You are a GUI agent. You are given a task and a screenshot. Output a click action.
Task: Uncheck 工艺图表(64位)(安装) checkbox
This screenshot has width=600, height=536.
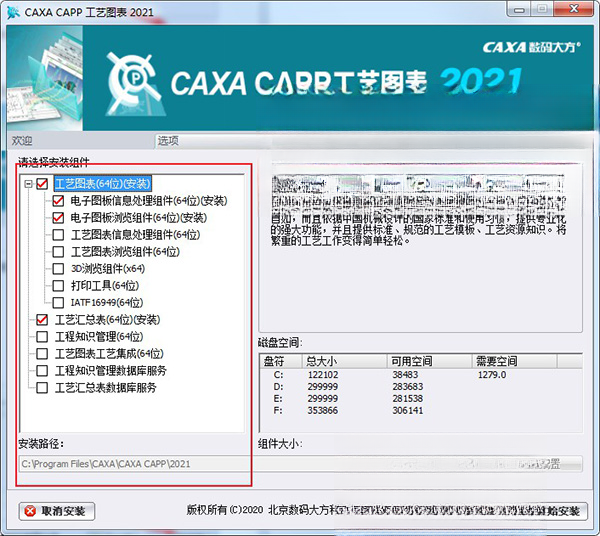pos(42,184)
